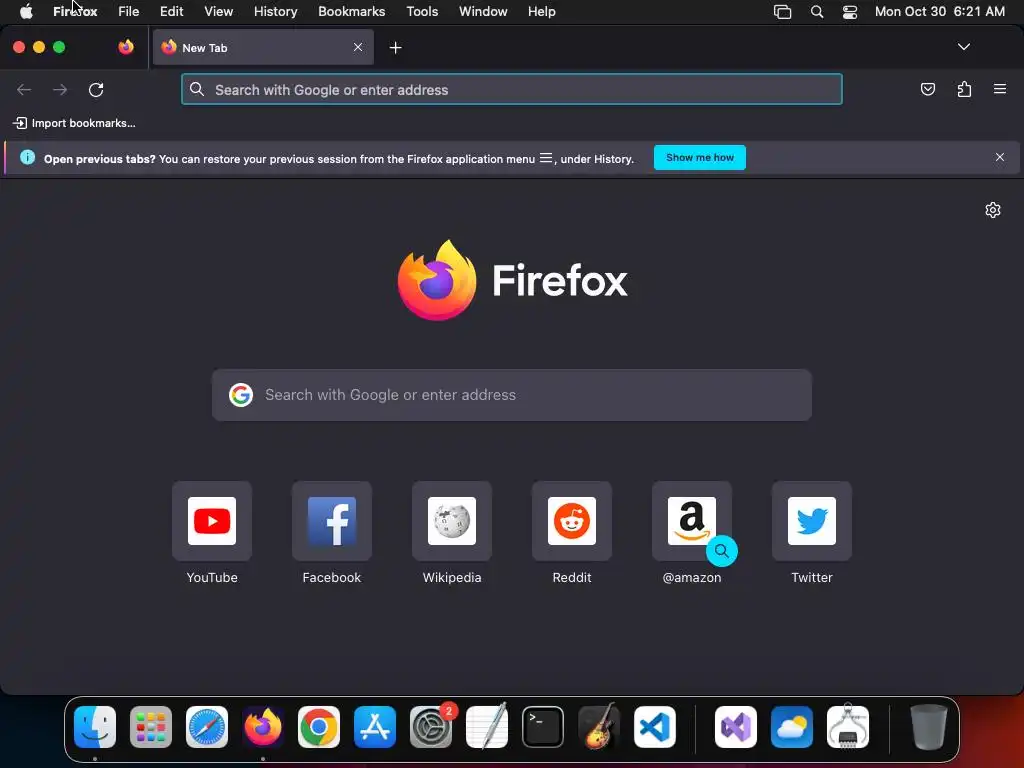Open the Reddit shortcut tile

571,520
